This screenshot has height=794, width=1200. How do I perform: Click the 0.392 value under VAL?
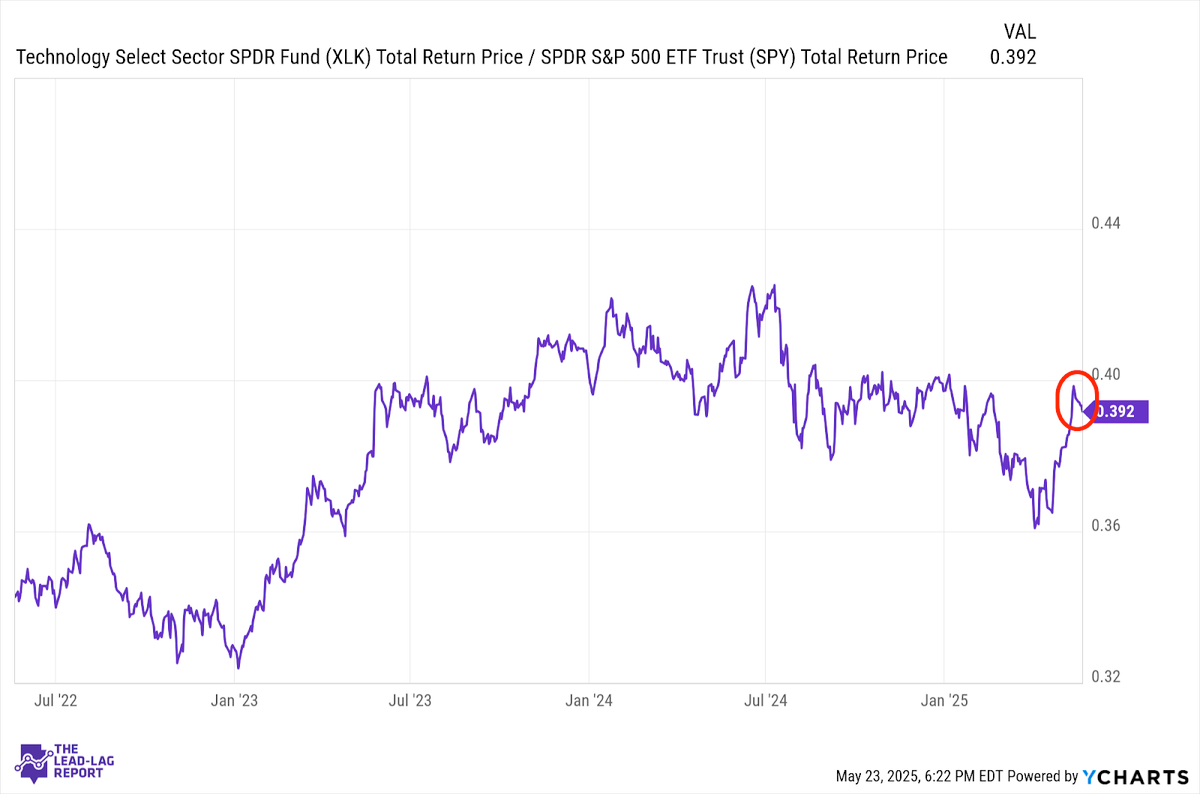point(1013,57)
